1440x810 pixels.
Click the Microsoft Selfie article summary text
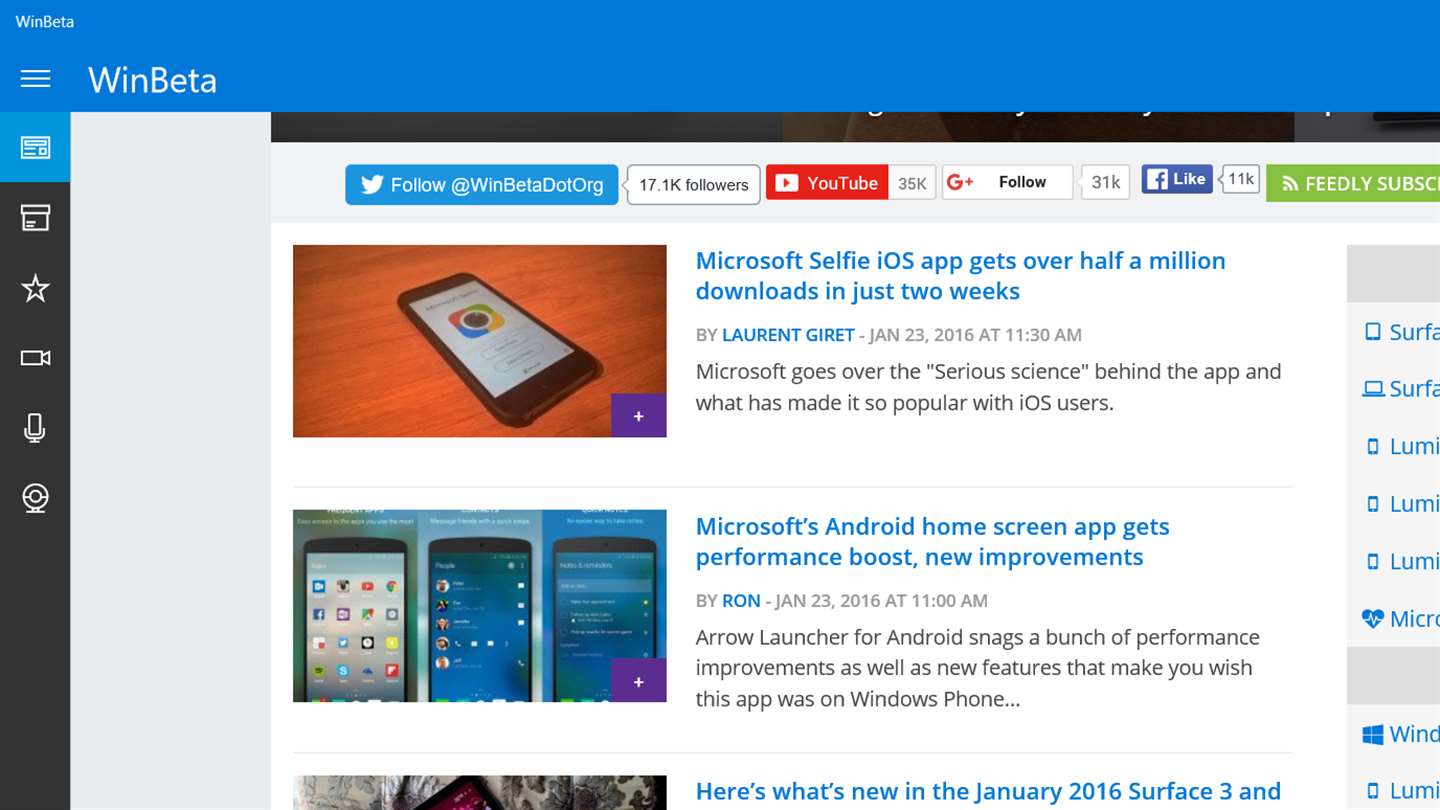pyautogui.click(x=988, y=388)
